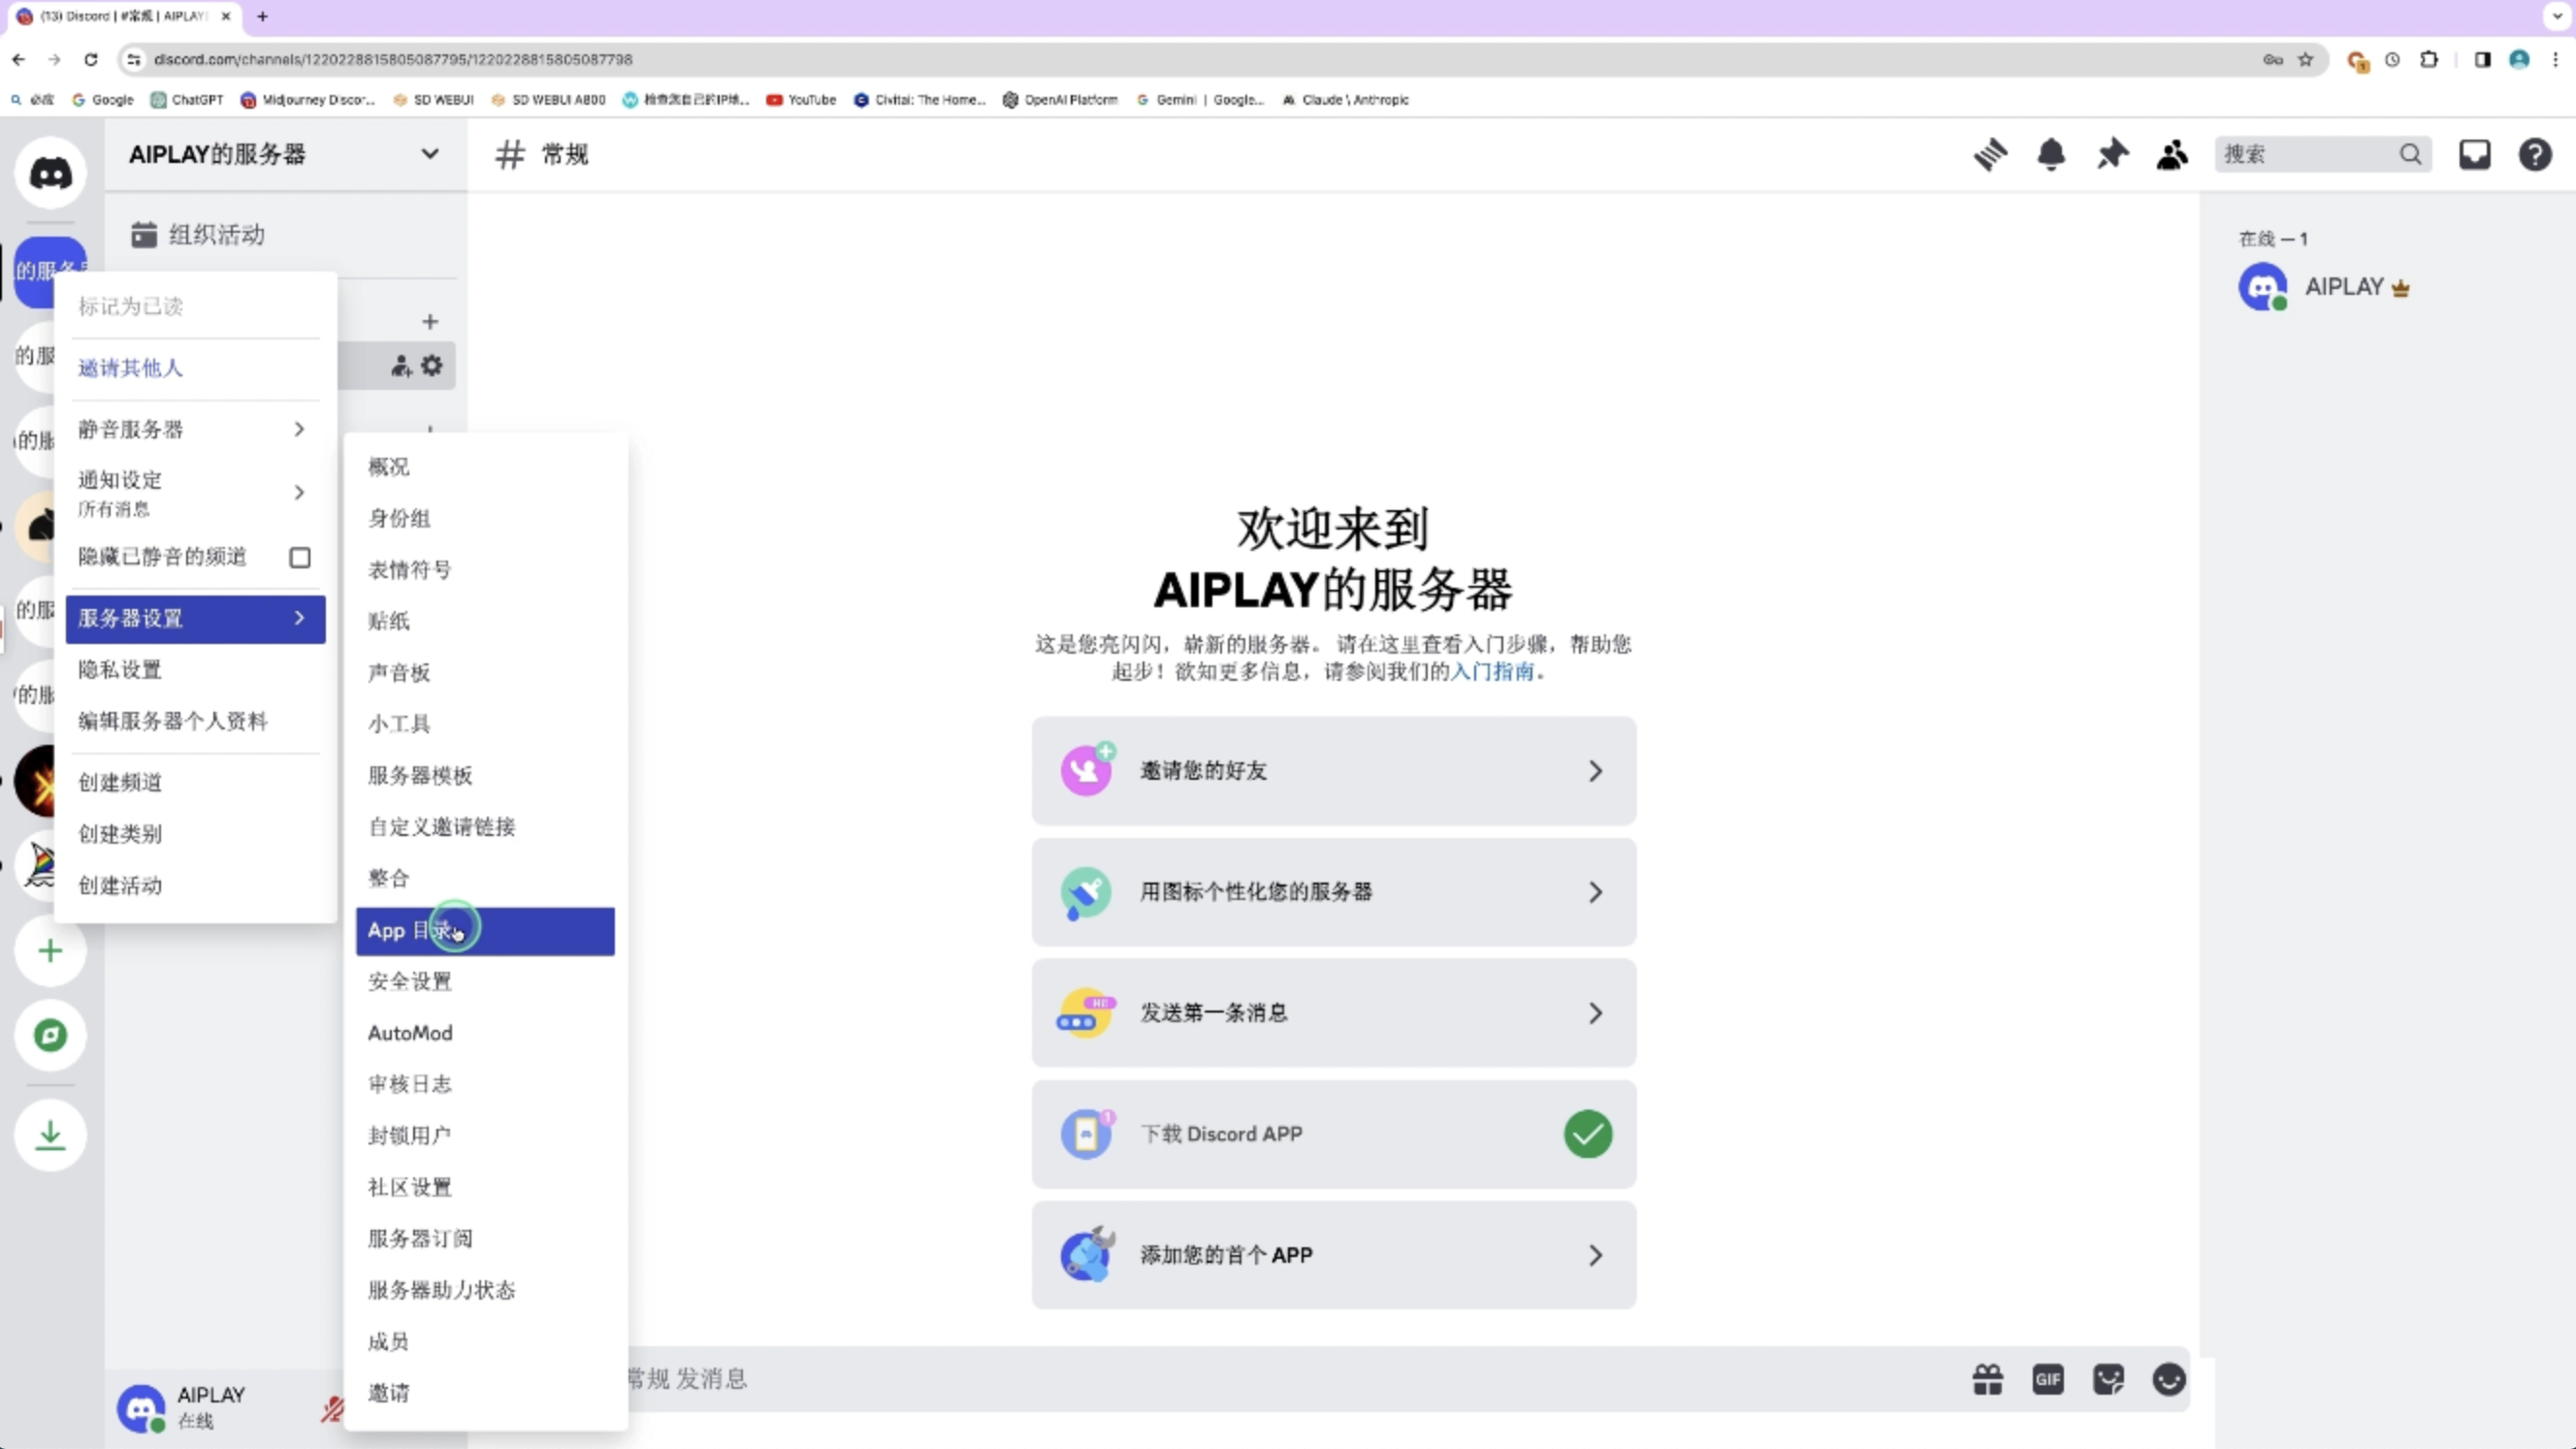Expand server settings submenu arrow
Screen dimensions: 2576x1449
tap(299, 618)
